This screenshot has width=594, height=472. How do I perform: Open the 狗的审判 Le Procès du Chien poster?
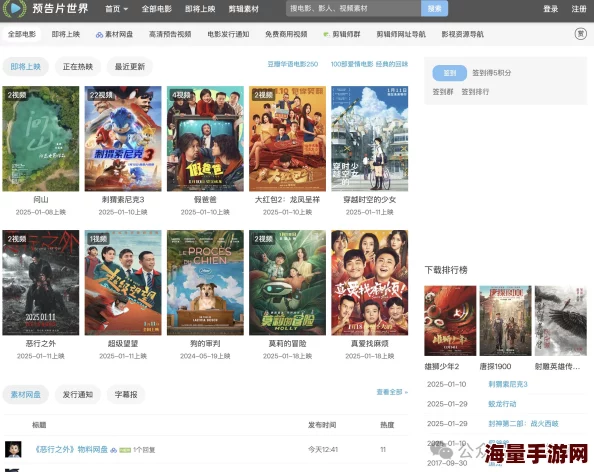point(205,283)
